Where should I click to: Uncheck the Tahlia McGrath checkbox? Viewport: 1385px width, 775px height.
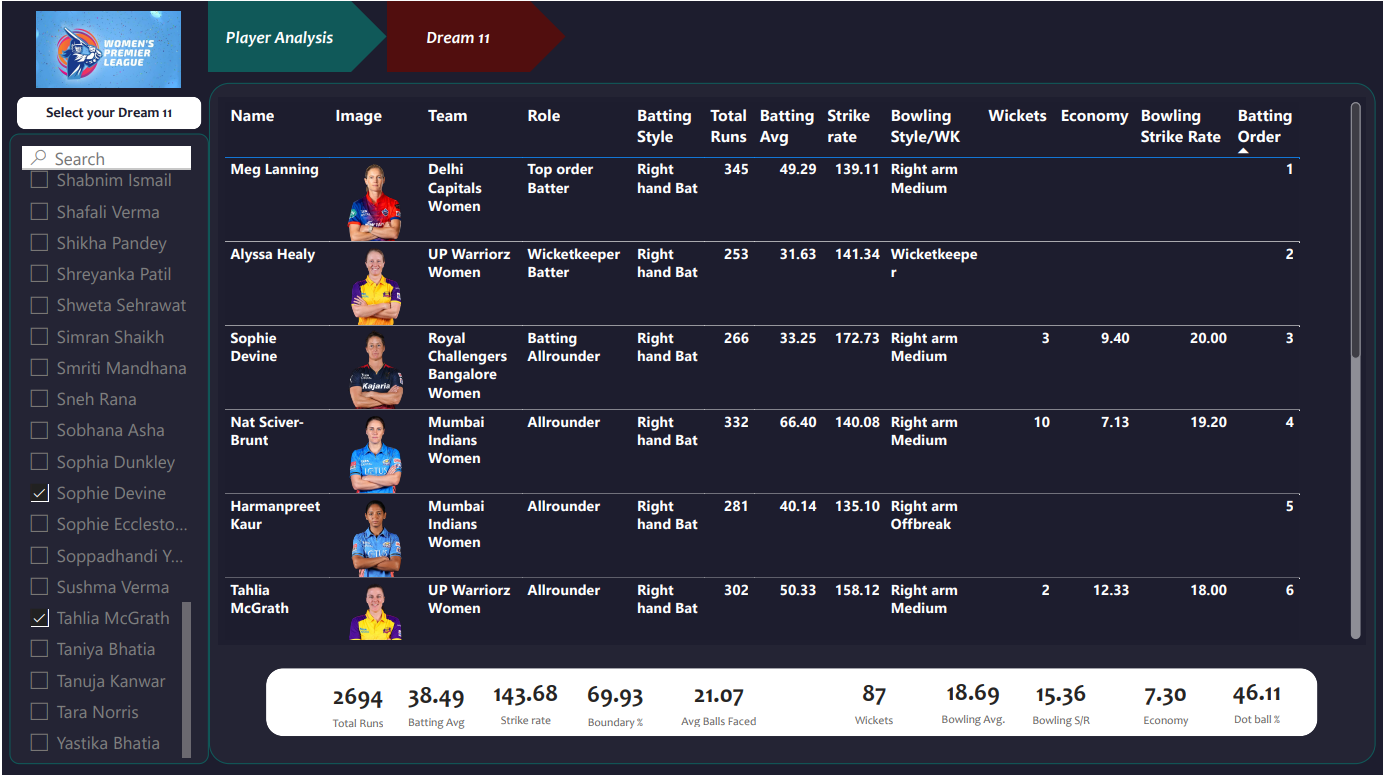(x=39, y=618)
